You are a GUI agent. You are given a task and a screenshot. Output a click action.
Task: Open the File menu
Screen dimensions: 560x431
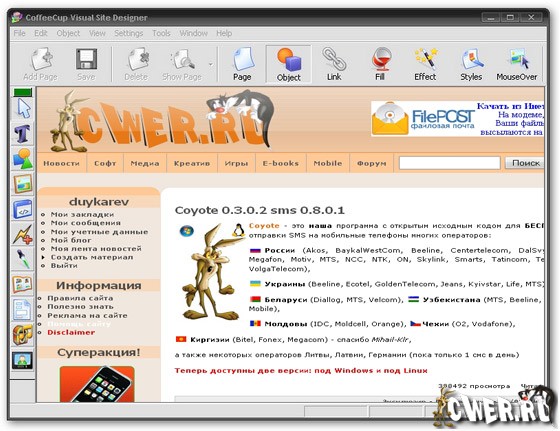(19, 33)
